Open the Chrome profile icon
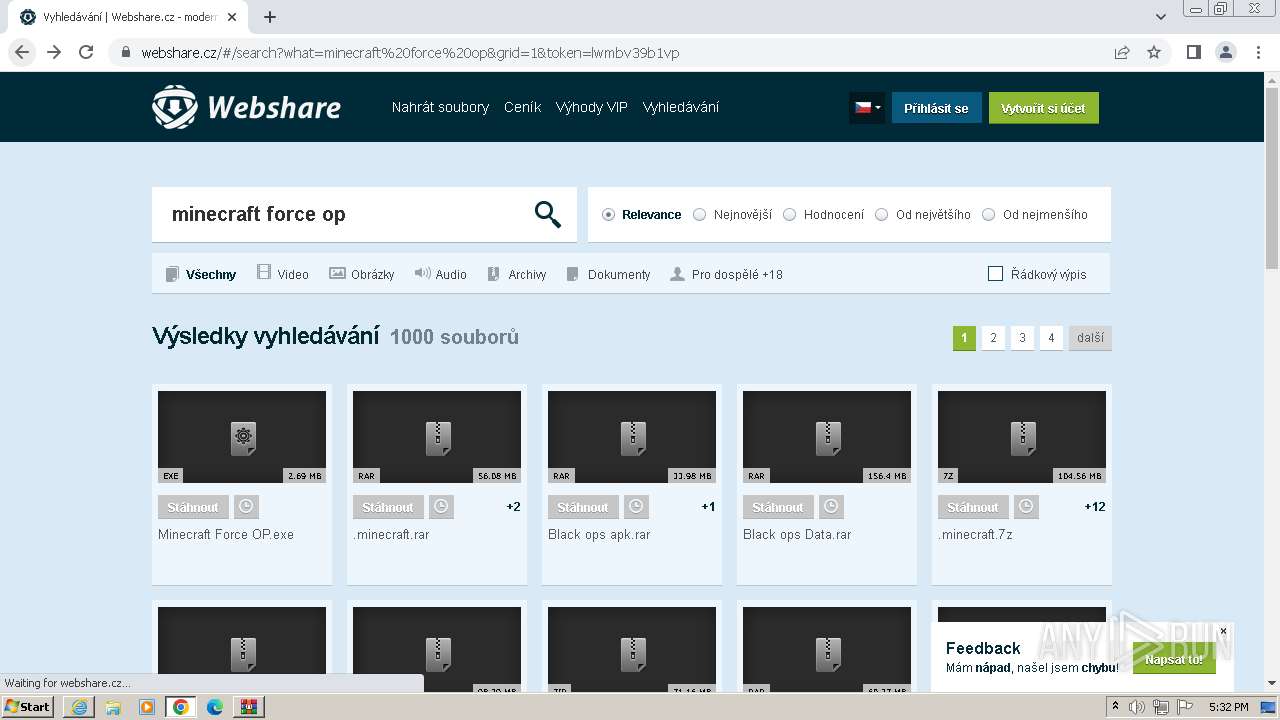Image resolution: width=1280 pixels, height=720 pixels. 1225,53
